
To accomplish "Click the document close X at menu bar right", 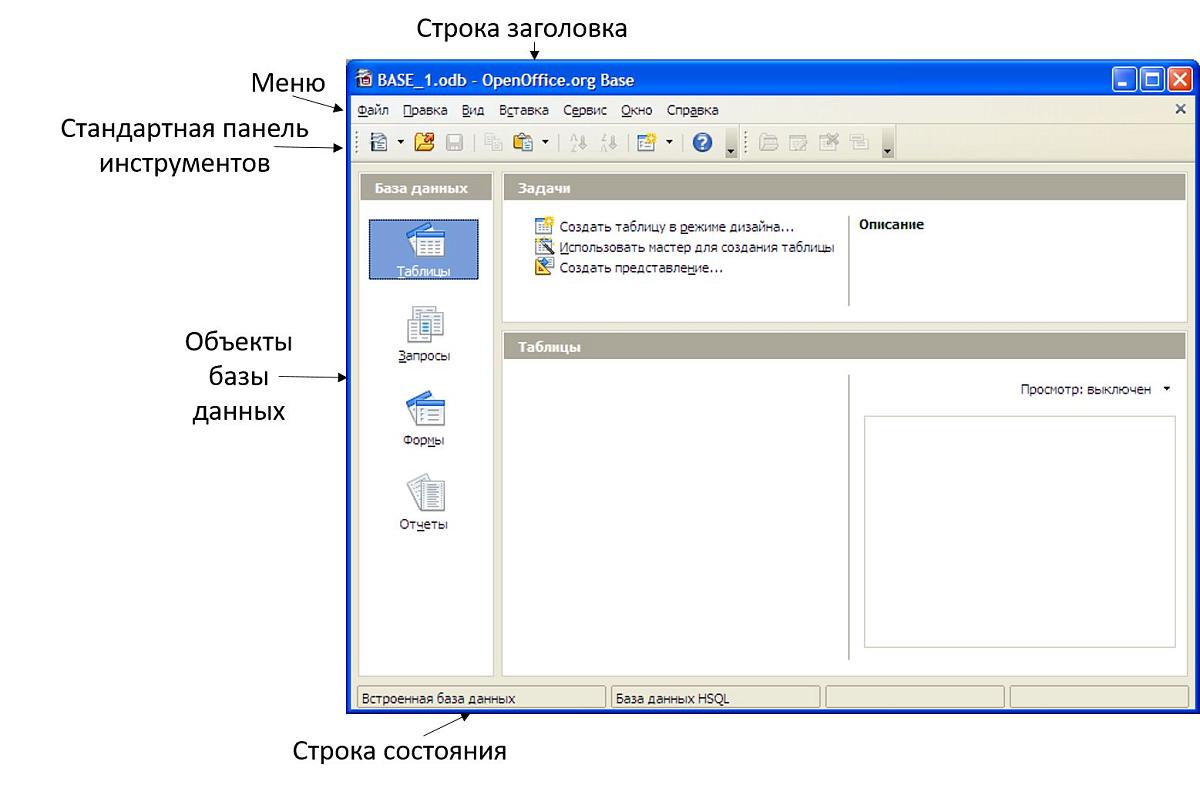I will pos(1180,109).
